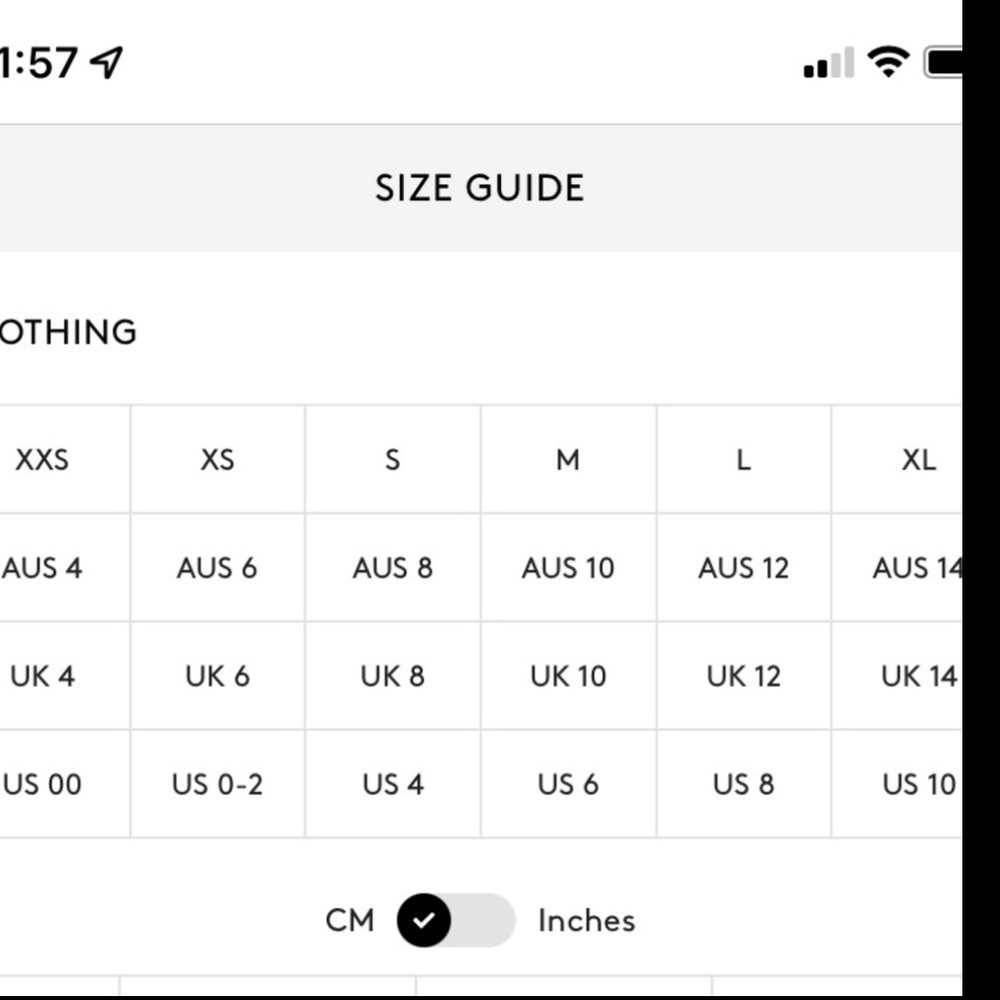Tap the cellular signal bars icon
The width and height of the screenshot is (1000, 1000).
(x=828, y=62)
